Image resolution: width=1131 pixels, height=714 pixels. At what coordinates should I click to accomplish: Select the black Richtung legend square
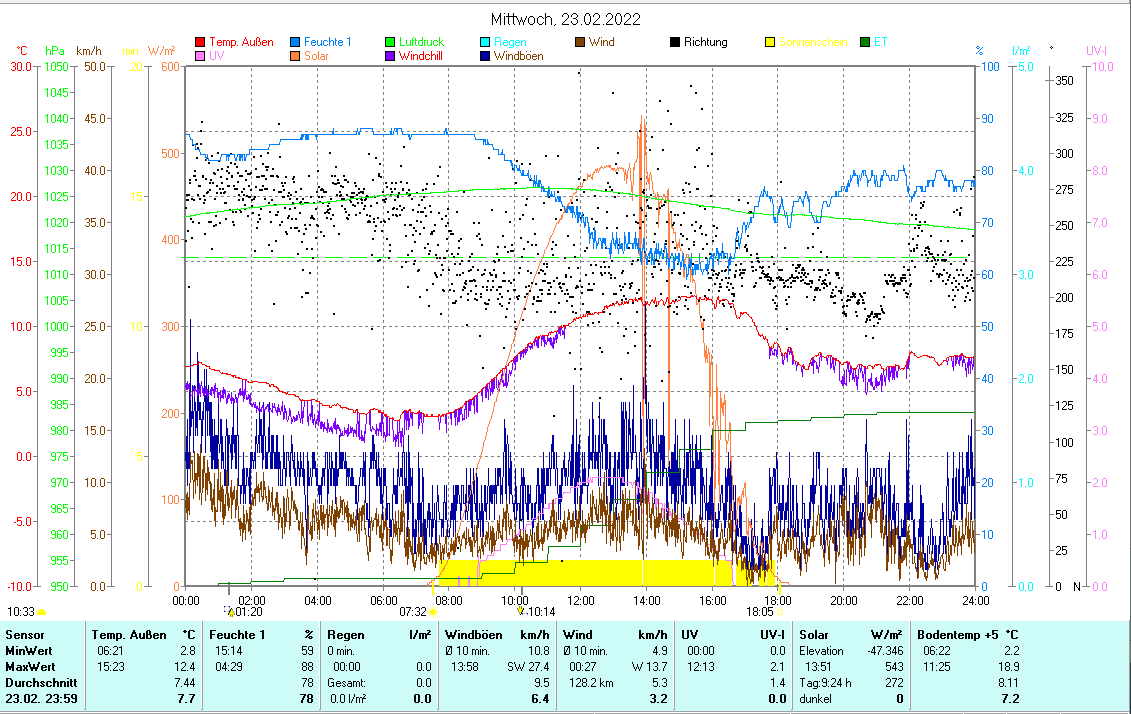point(675,42)
